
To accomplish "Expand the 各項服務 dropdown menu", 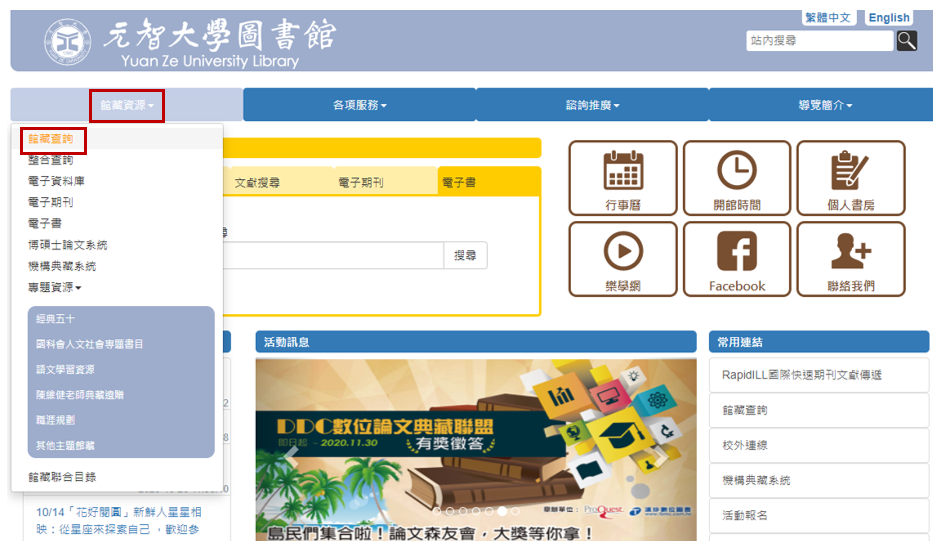I will pos(359,105).
